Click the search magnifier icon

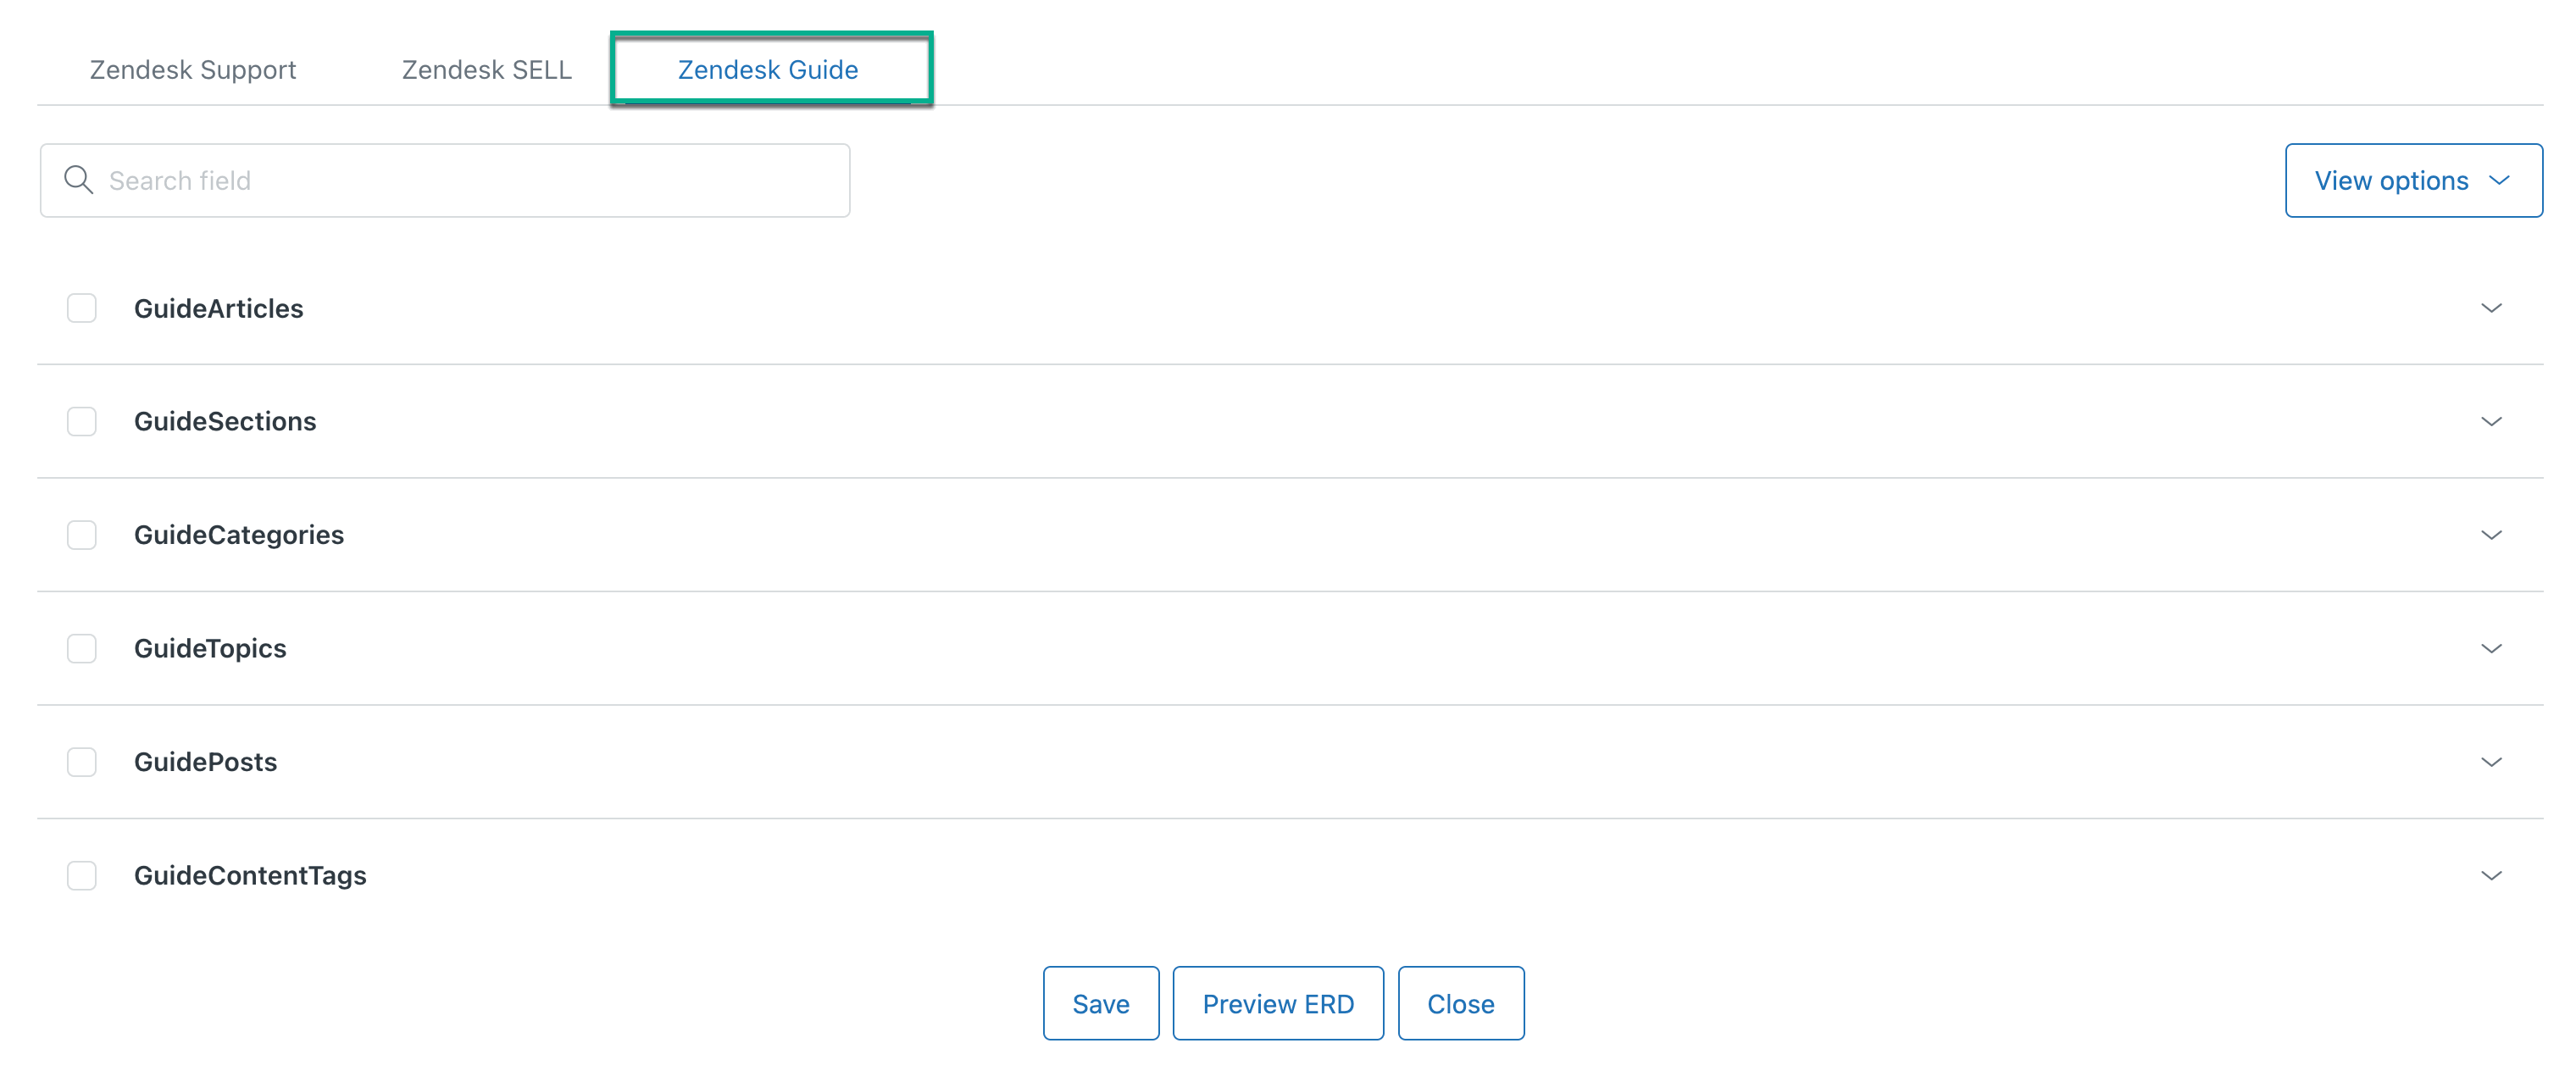(x=80, y=180)
